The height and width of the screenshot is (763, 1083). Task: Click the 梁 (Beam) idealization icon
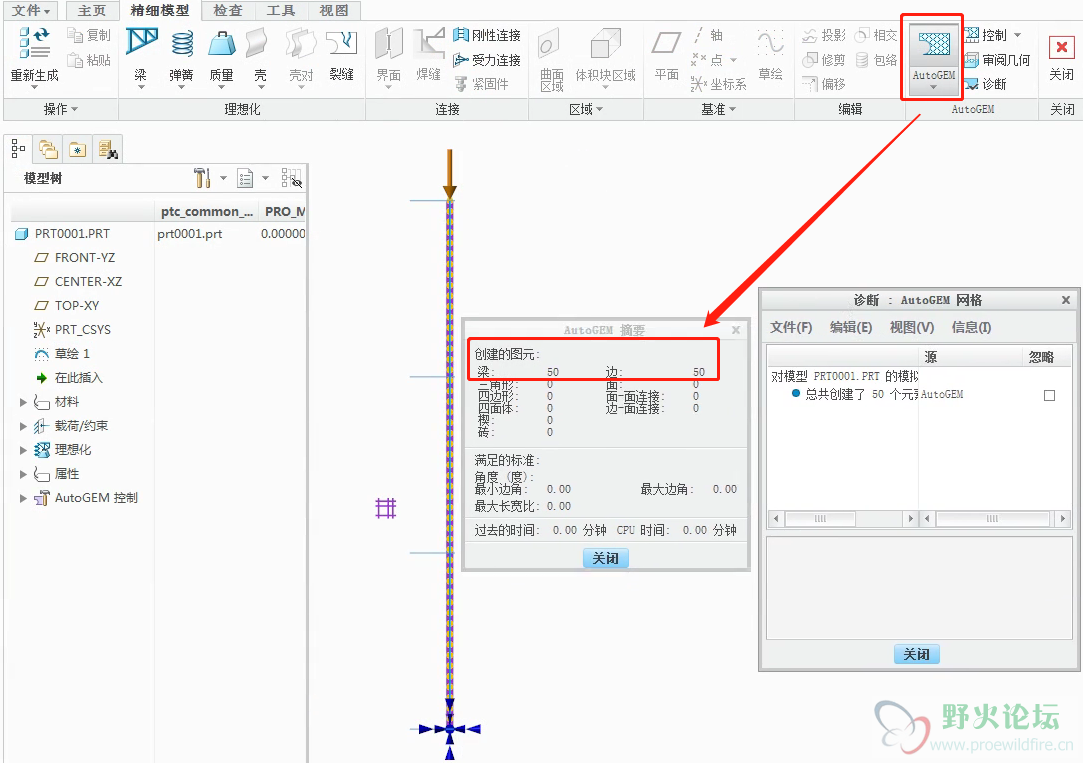[x=140, y=44]
